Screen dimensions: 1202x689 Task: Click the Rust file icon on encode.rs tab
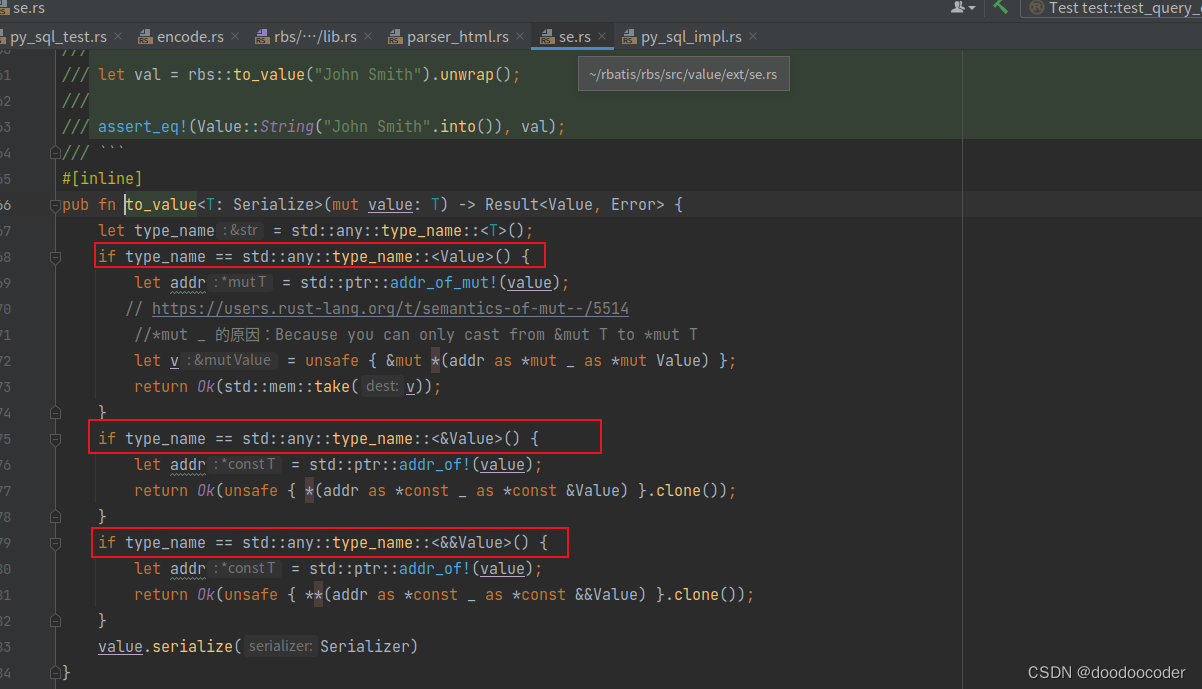click(143, 35)
